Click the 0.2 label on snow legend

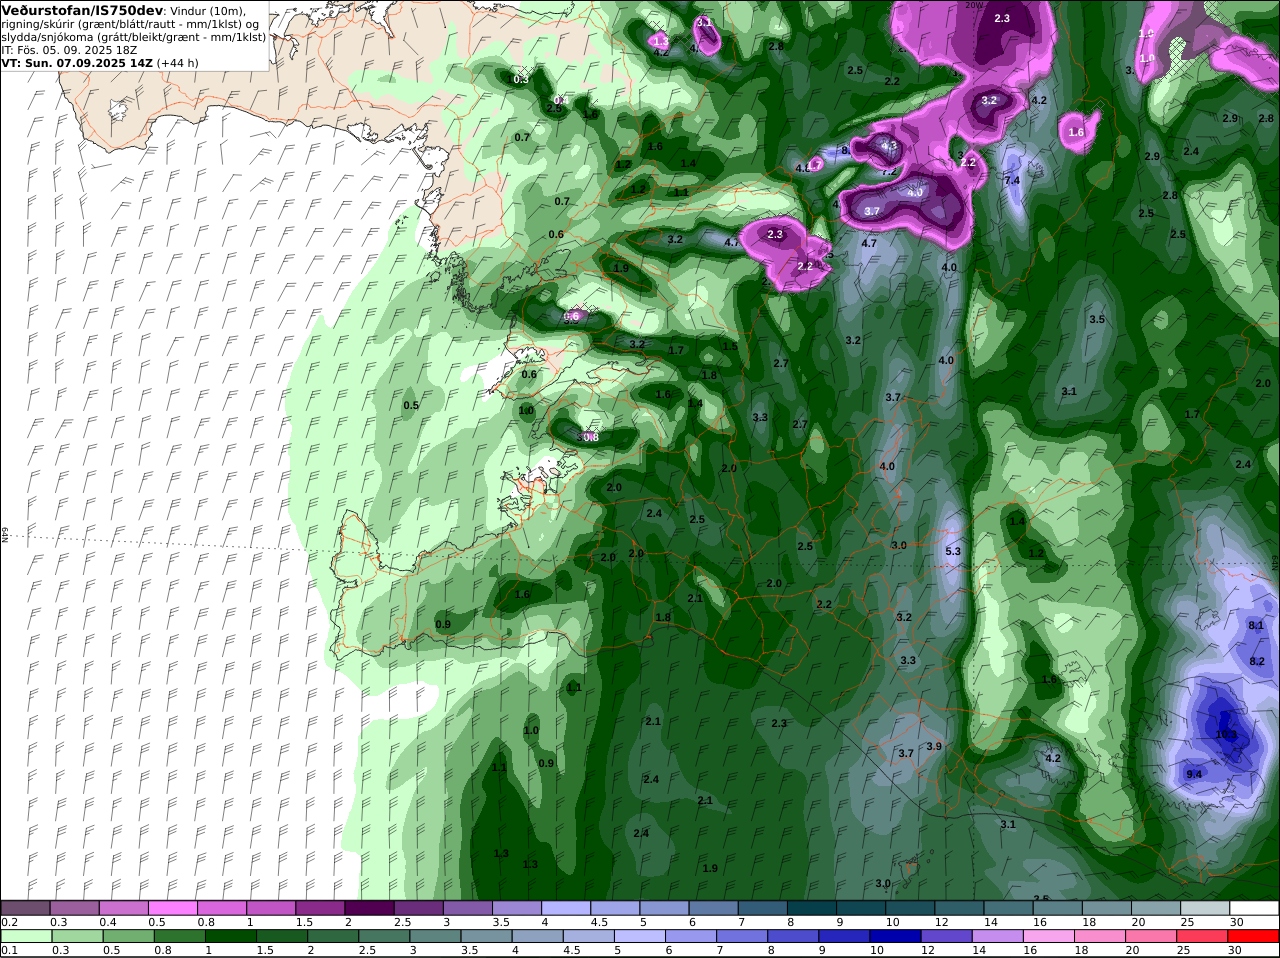point(8,921)
